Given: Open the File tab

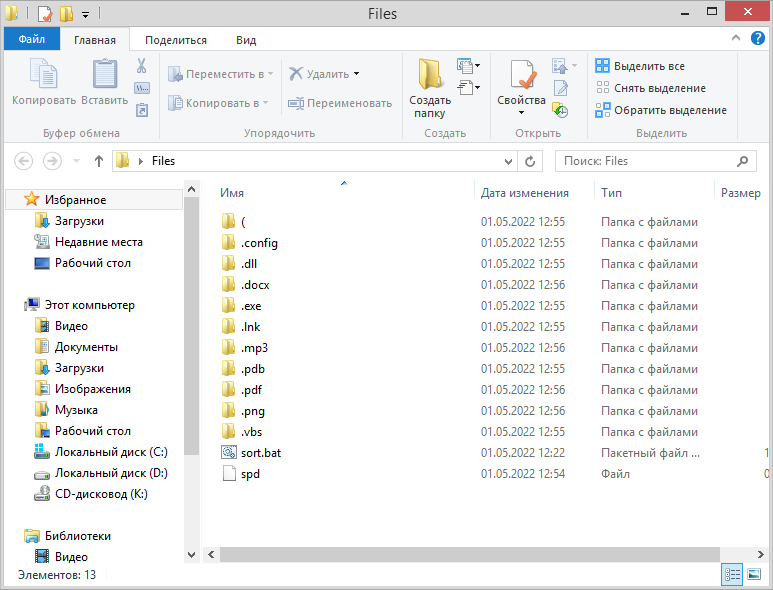Looking at the screenshot, I should (32, 39).
